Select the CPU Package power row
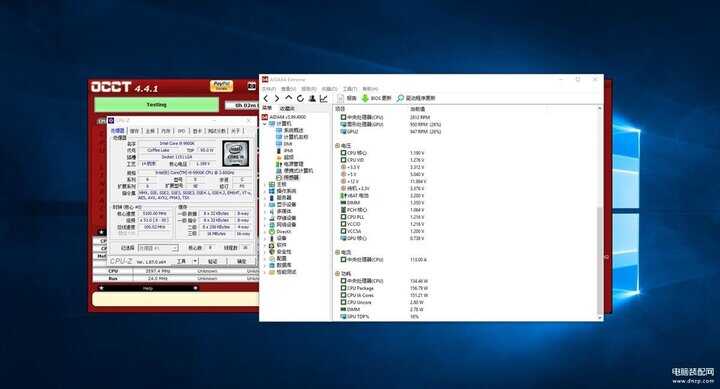The height and width of the screenshot is (389, 720). (x=385, y=288)
